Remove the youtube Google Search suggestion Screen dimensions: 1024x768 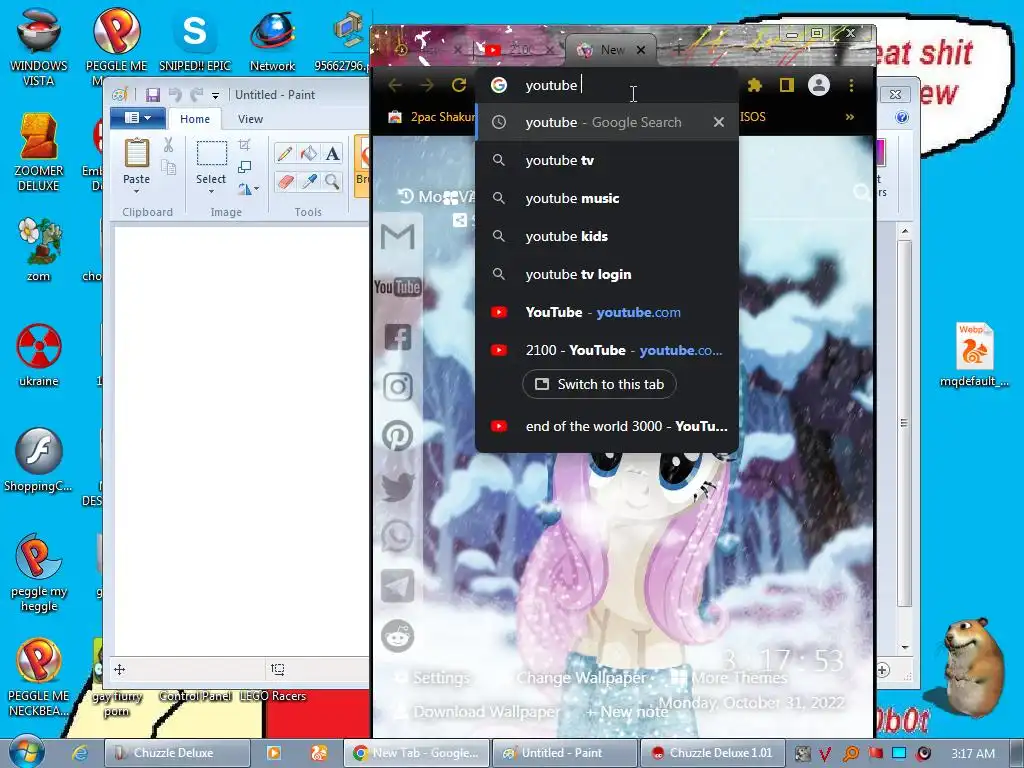click(x=718, y=122)
